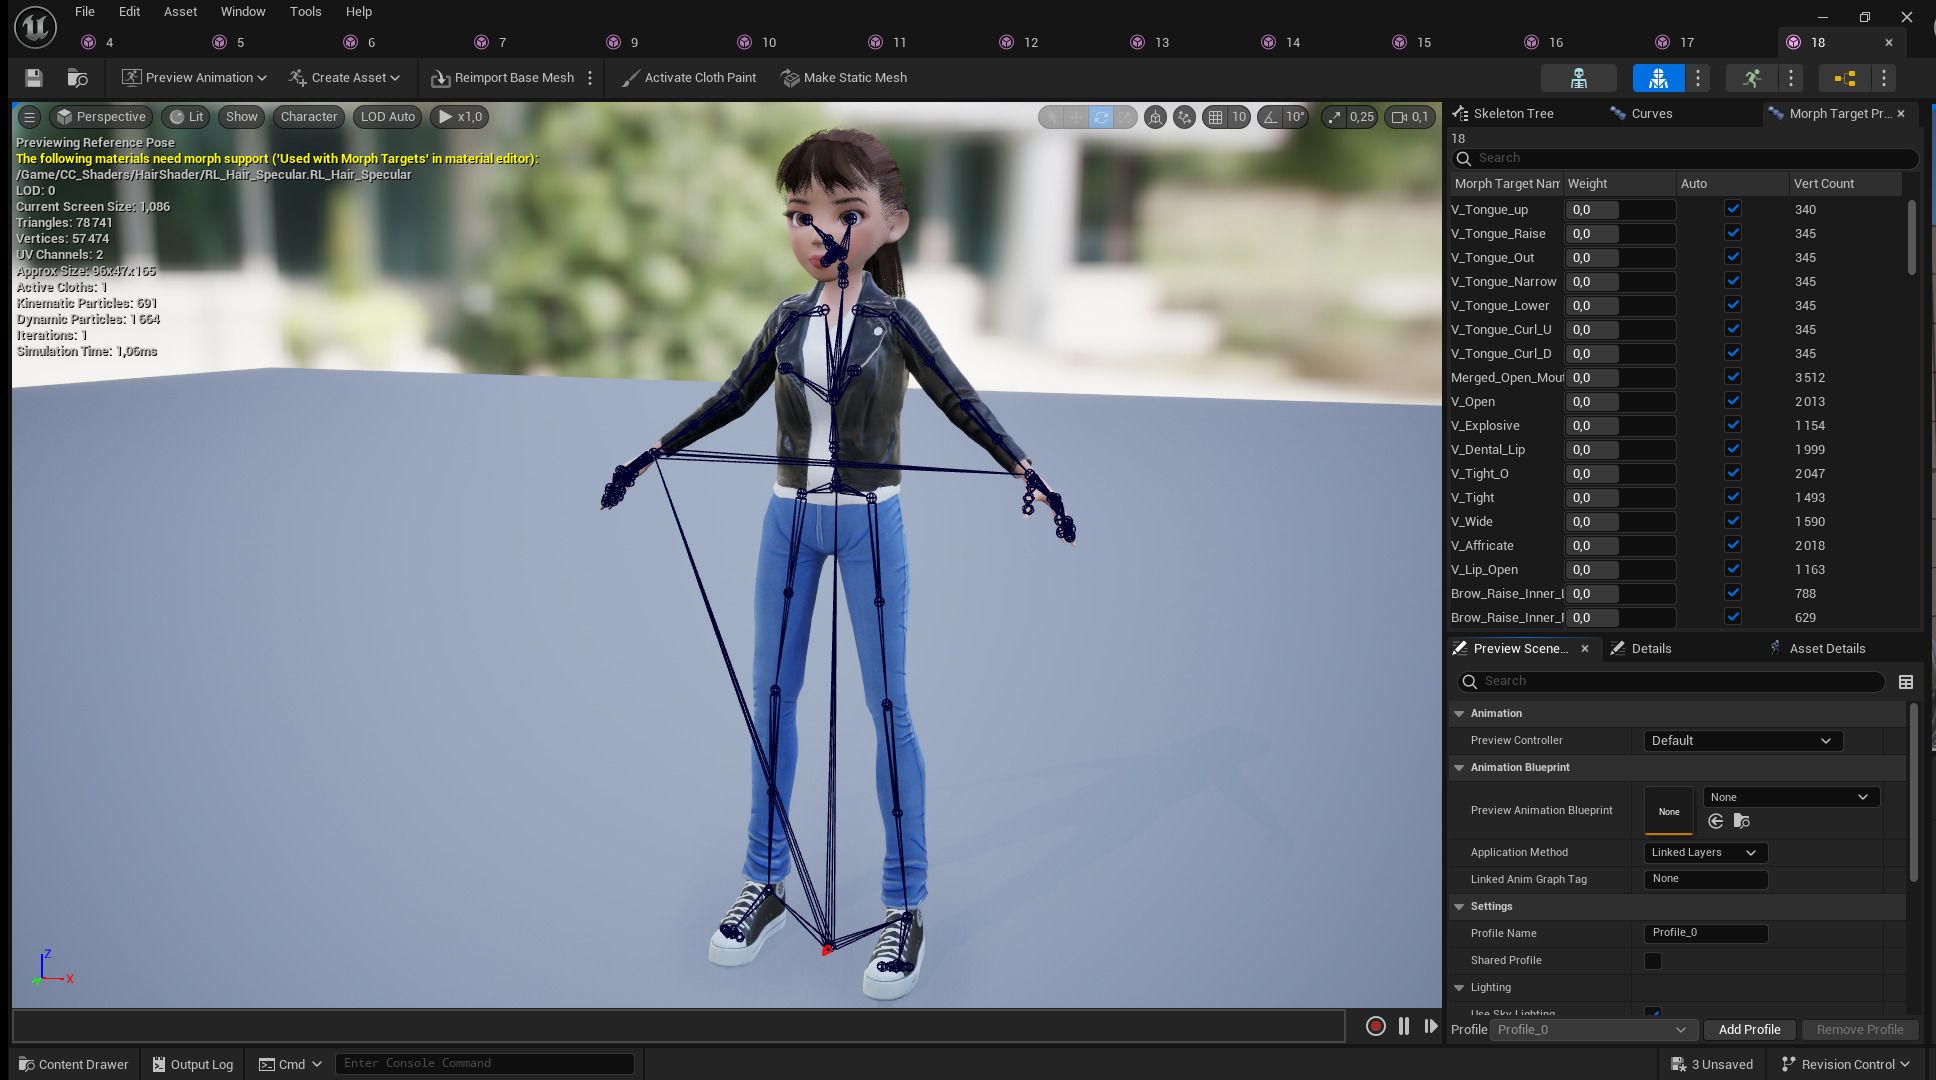This screenshot has height=1080, width=1936.
Task: Open the File menu
Action: click(85, 12)
